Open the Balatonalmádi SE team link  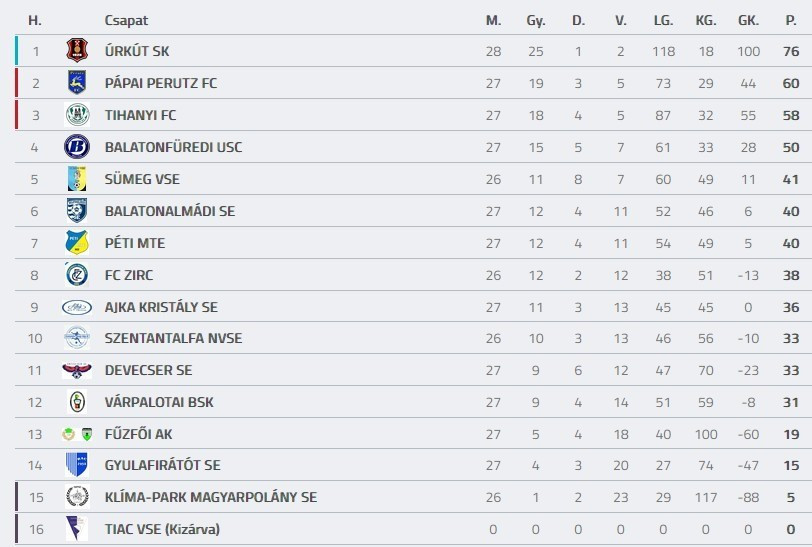point(169,211)
